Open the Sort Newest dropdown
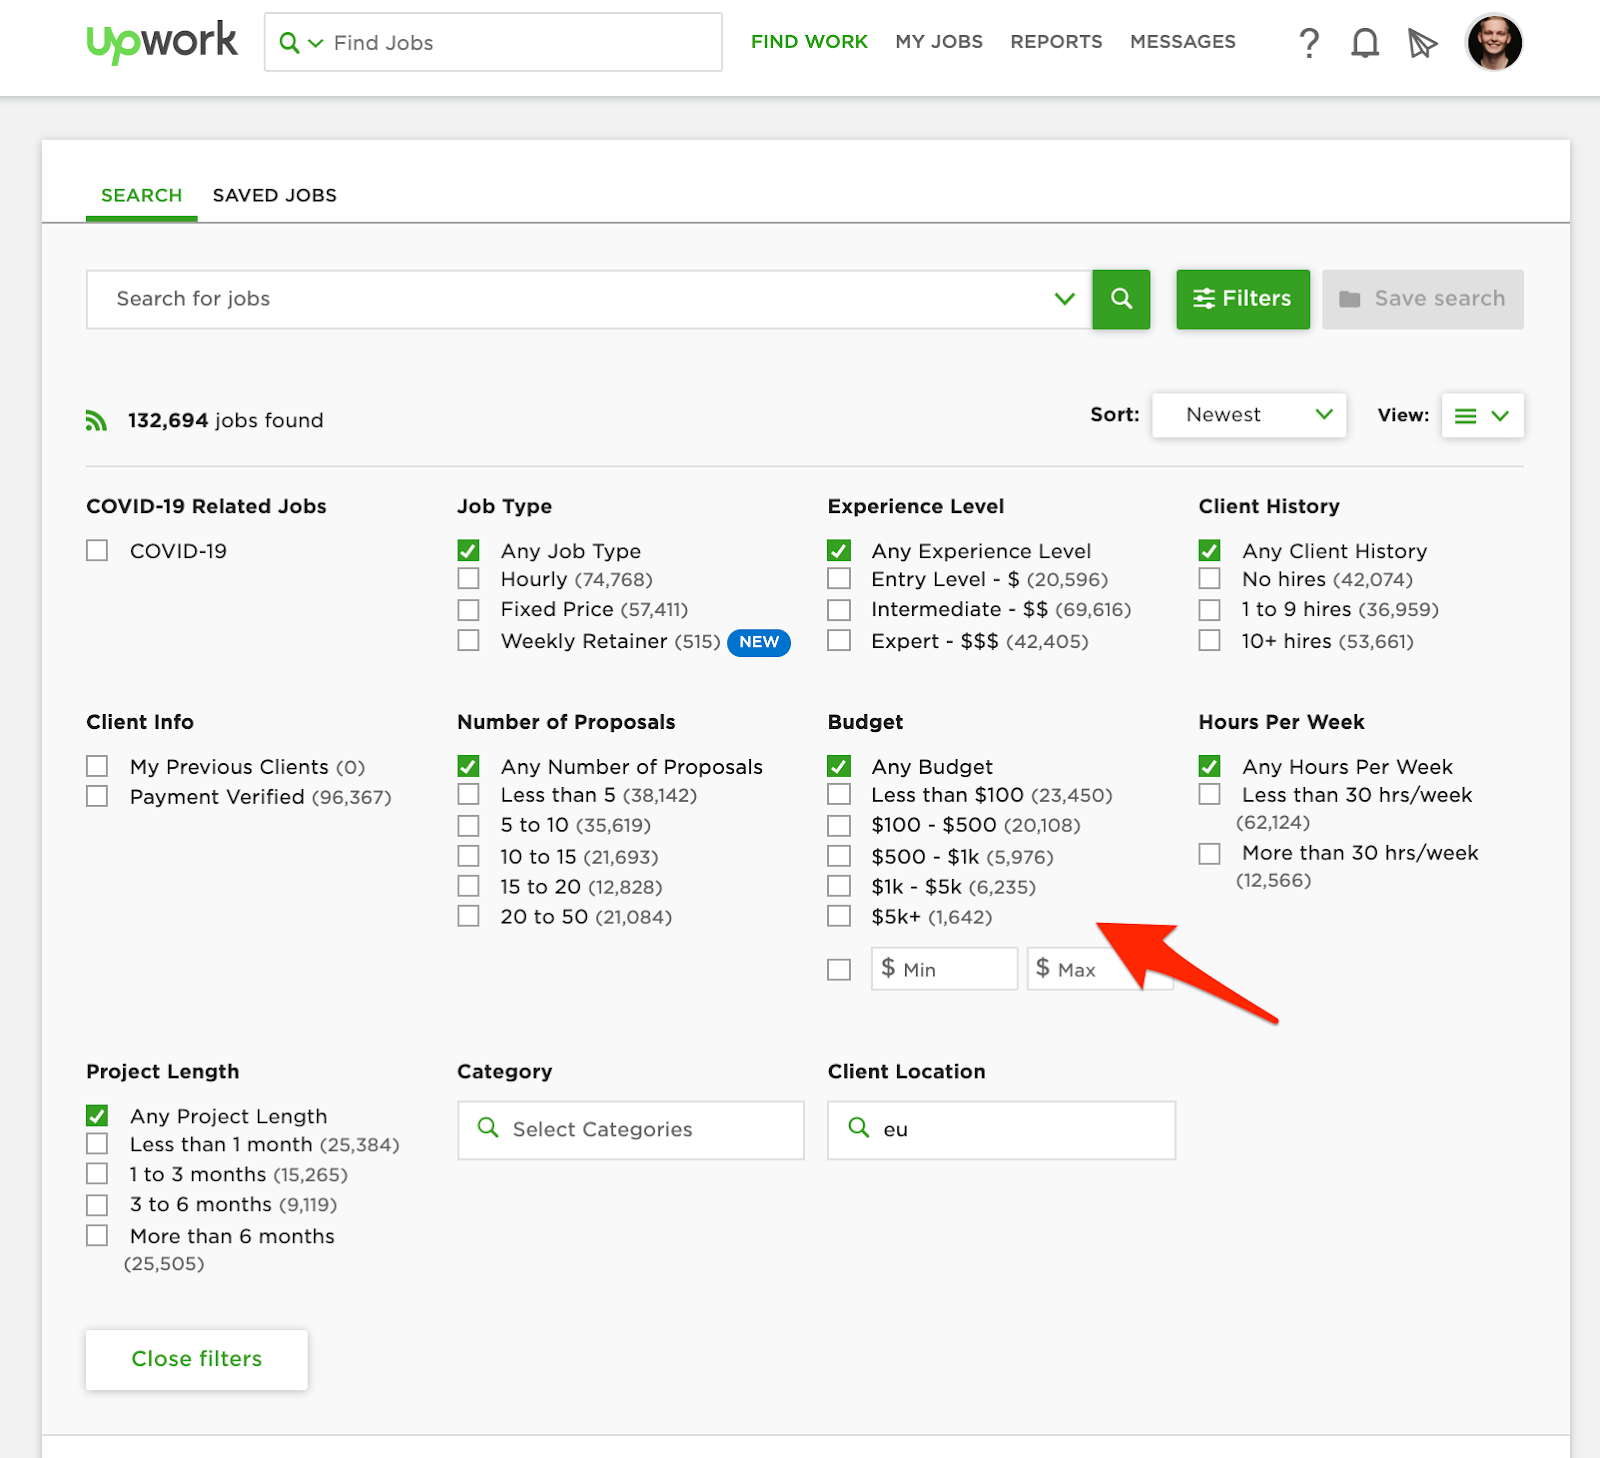 pyautogui.click(x=1249, y=415)
